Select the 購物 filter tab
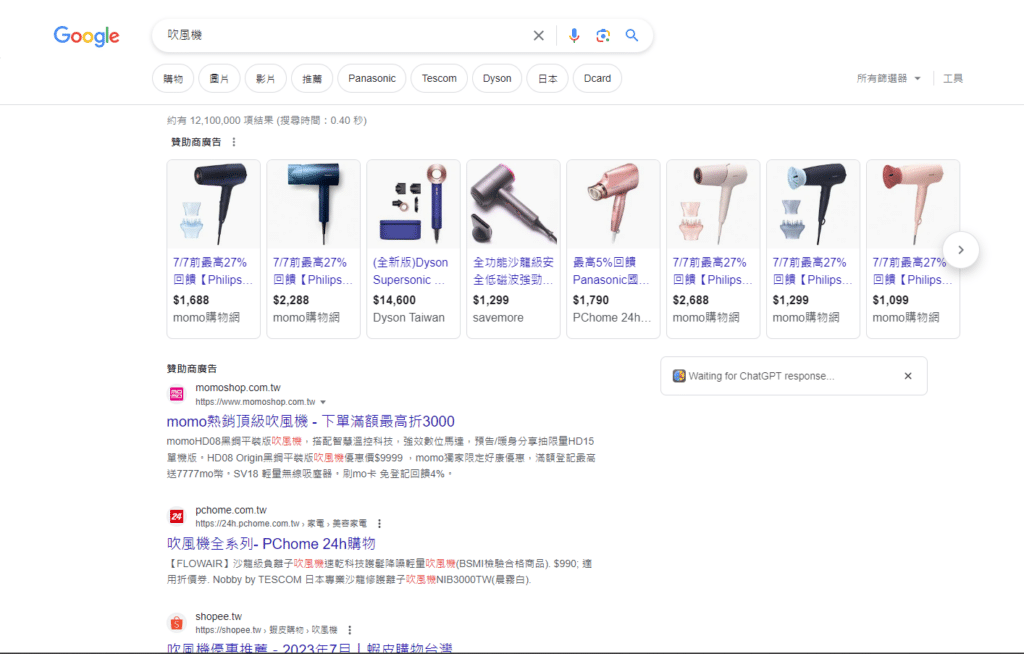Screen dimensions: 1024x654 pos(173,78)
